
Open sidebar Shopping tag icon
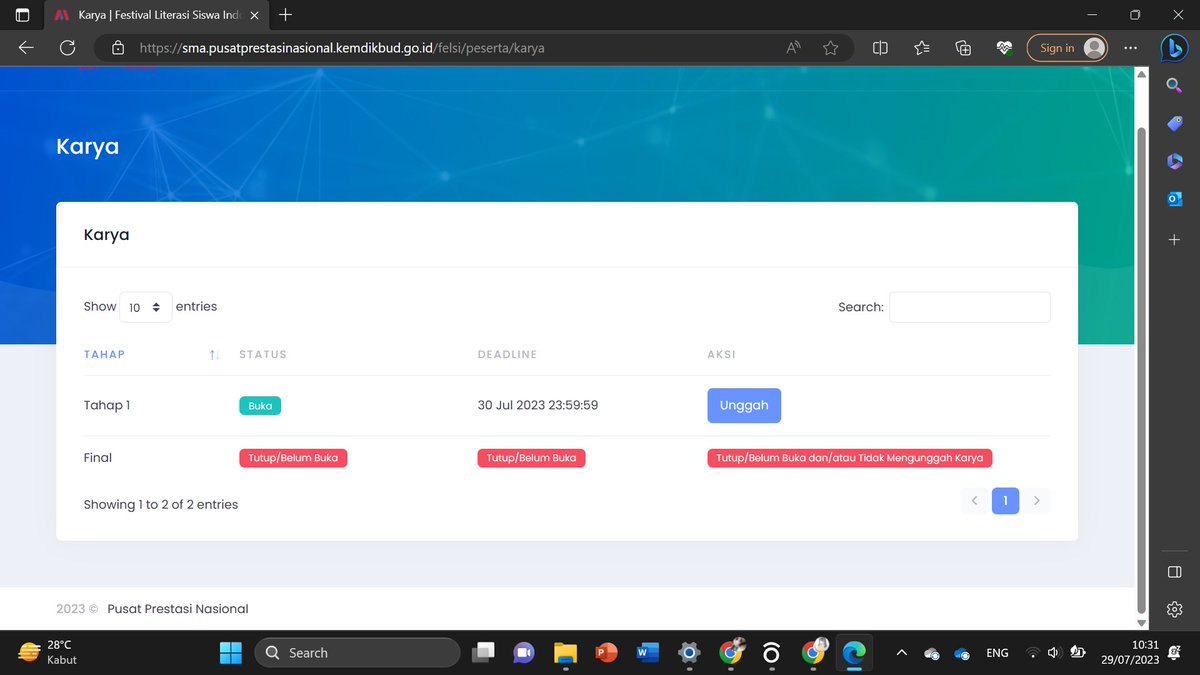pos(1174,124)
